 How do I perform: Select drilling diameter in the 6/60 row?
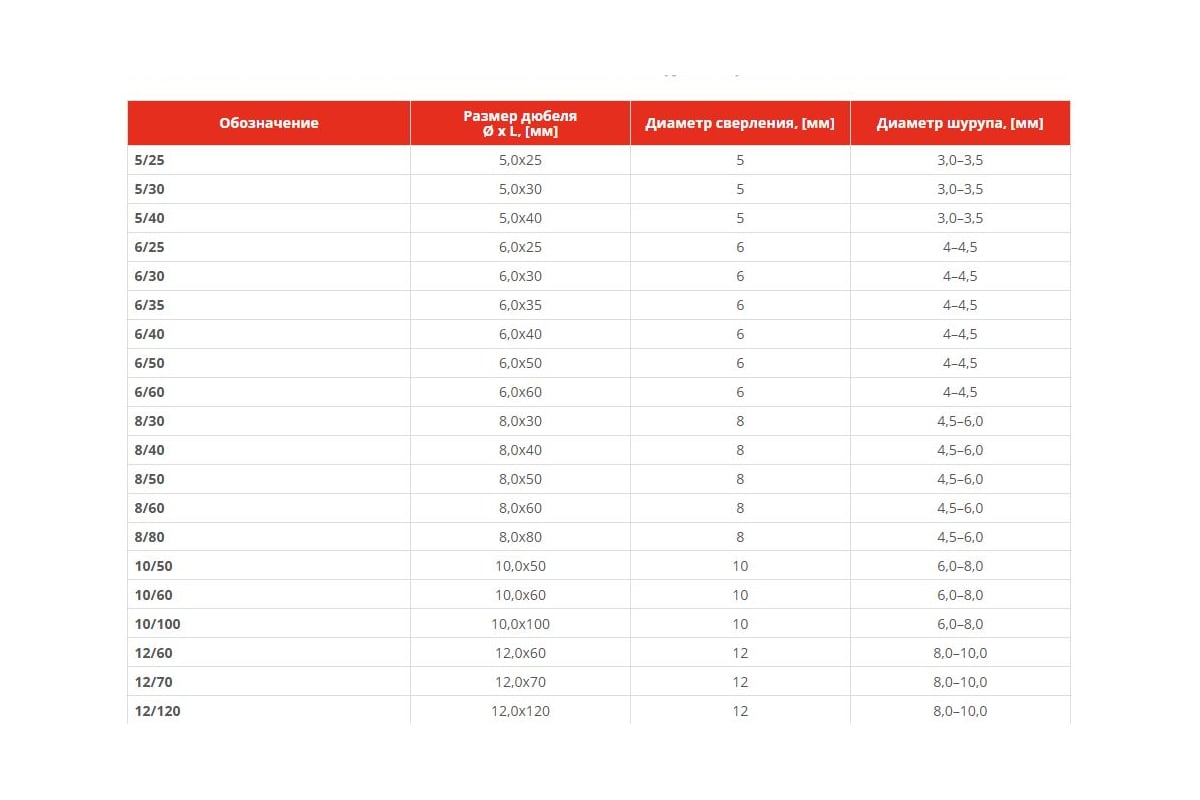click(x=740, y=392)
